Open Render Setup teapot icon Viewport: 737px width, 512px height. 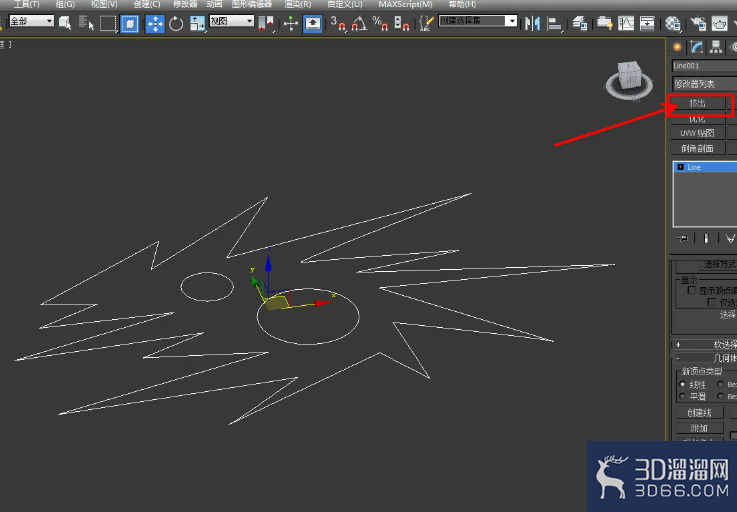[x=698, y=24]
